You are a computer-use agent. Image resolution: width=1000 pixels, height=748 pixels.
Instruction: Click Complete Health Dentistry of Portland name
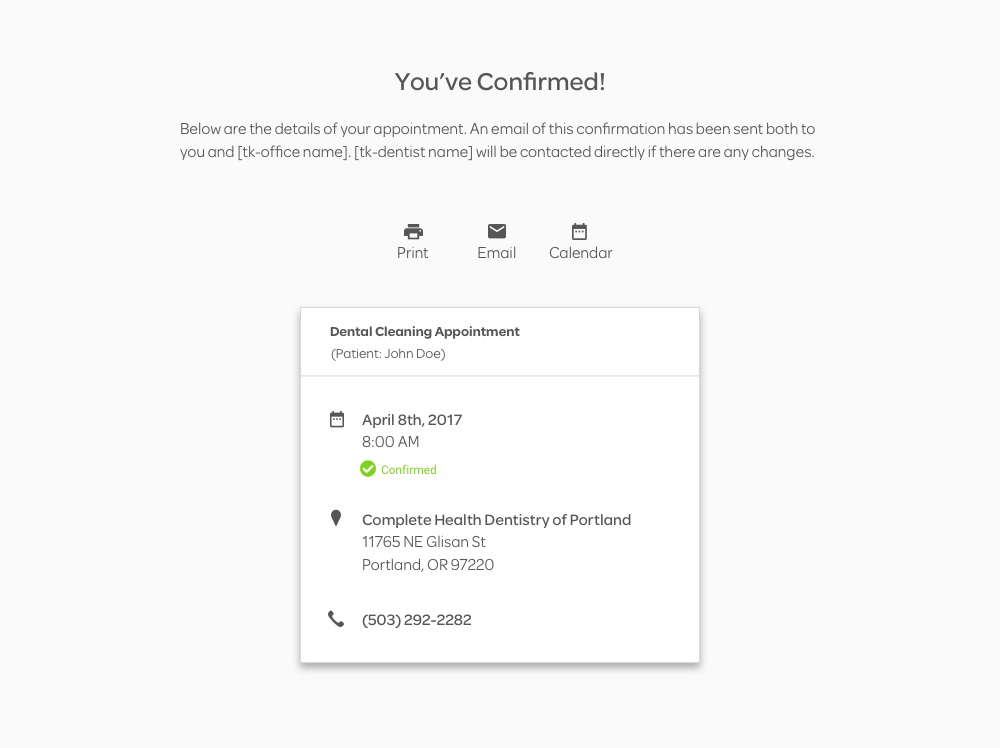tap(496, 520)
